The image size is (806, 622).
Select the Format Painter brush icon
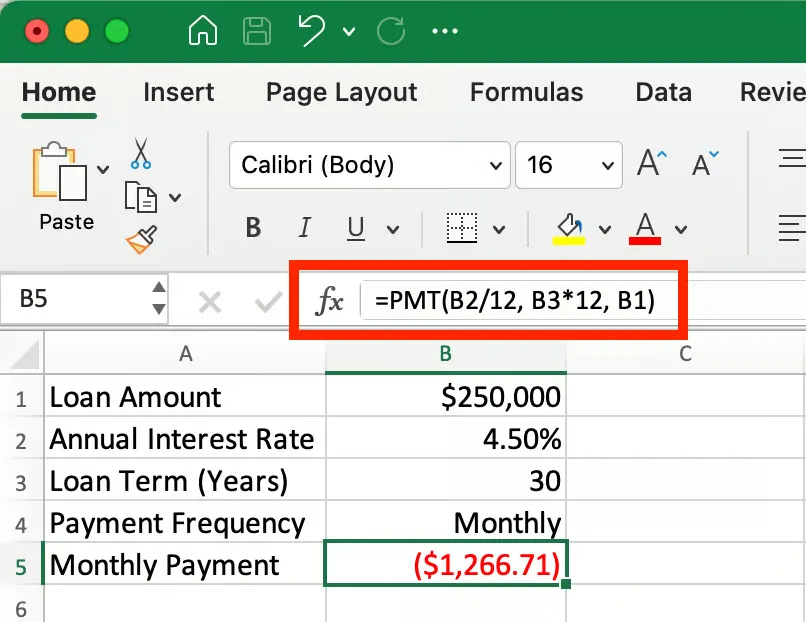pyautogui.click(x=141, y=240)
